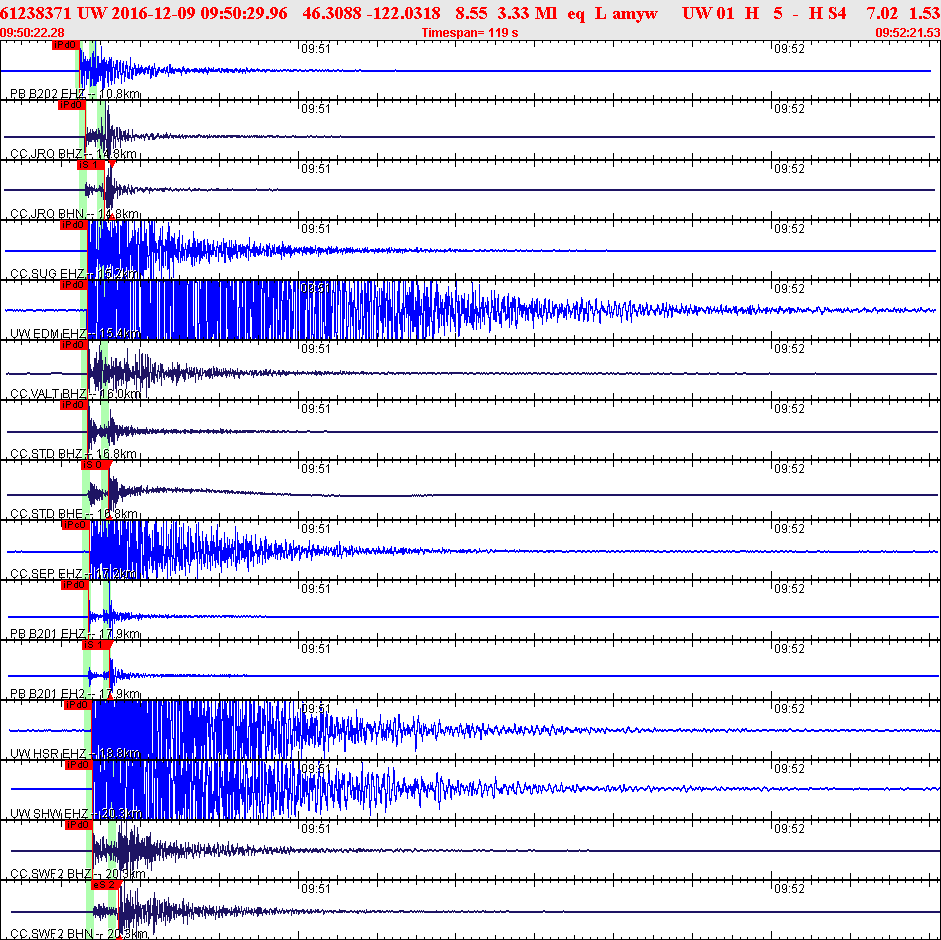Select the iPd0 pick flag on CC SWF2 BHZ trace
This screenshot has height=940, width=941.
[79, 825]
